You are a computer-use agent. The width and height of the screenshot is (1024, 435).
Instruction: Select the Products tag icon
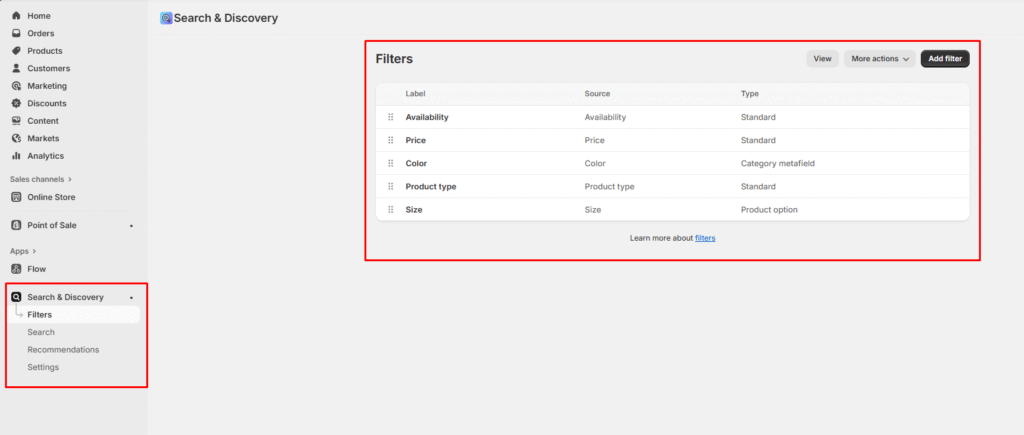tap(16, 51)
